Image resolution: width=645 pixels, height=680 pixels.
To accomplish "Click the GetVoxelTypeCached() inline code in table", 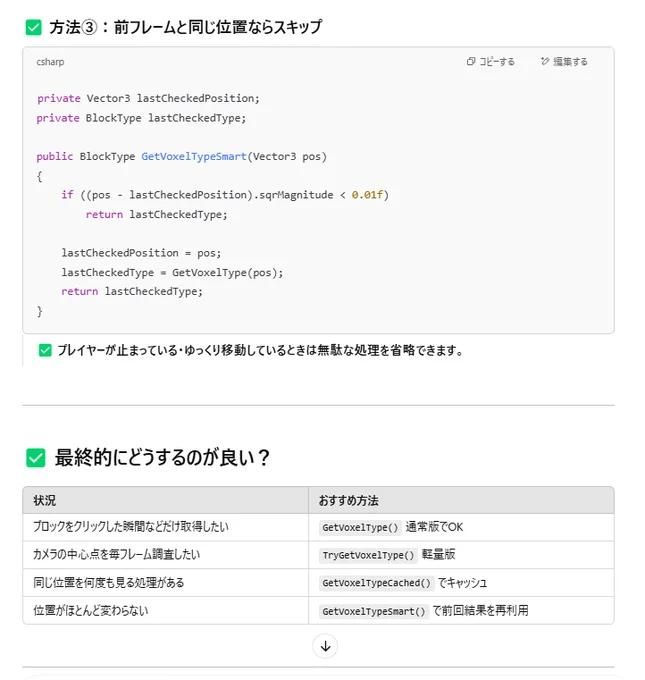I will [x=376, y=583].
